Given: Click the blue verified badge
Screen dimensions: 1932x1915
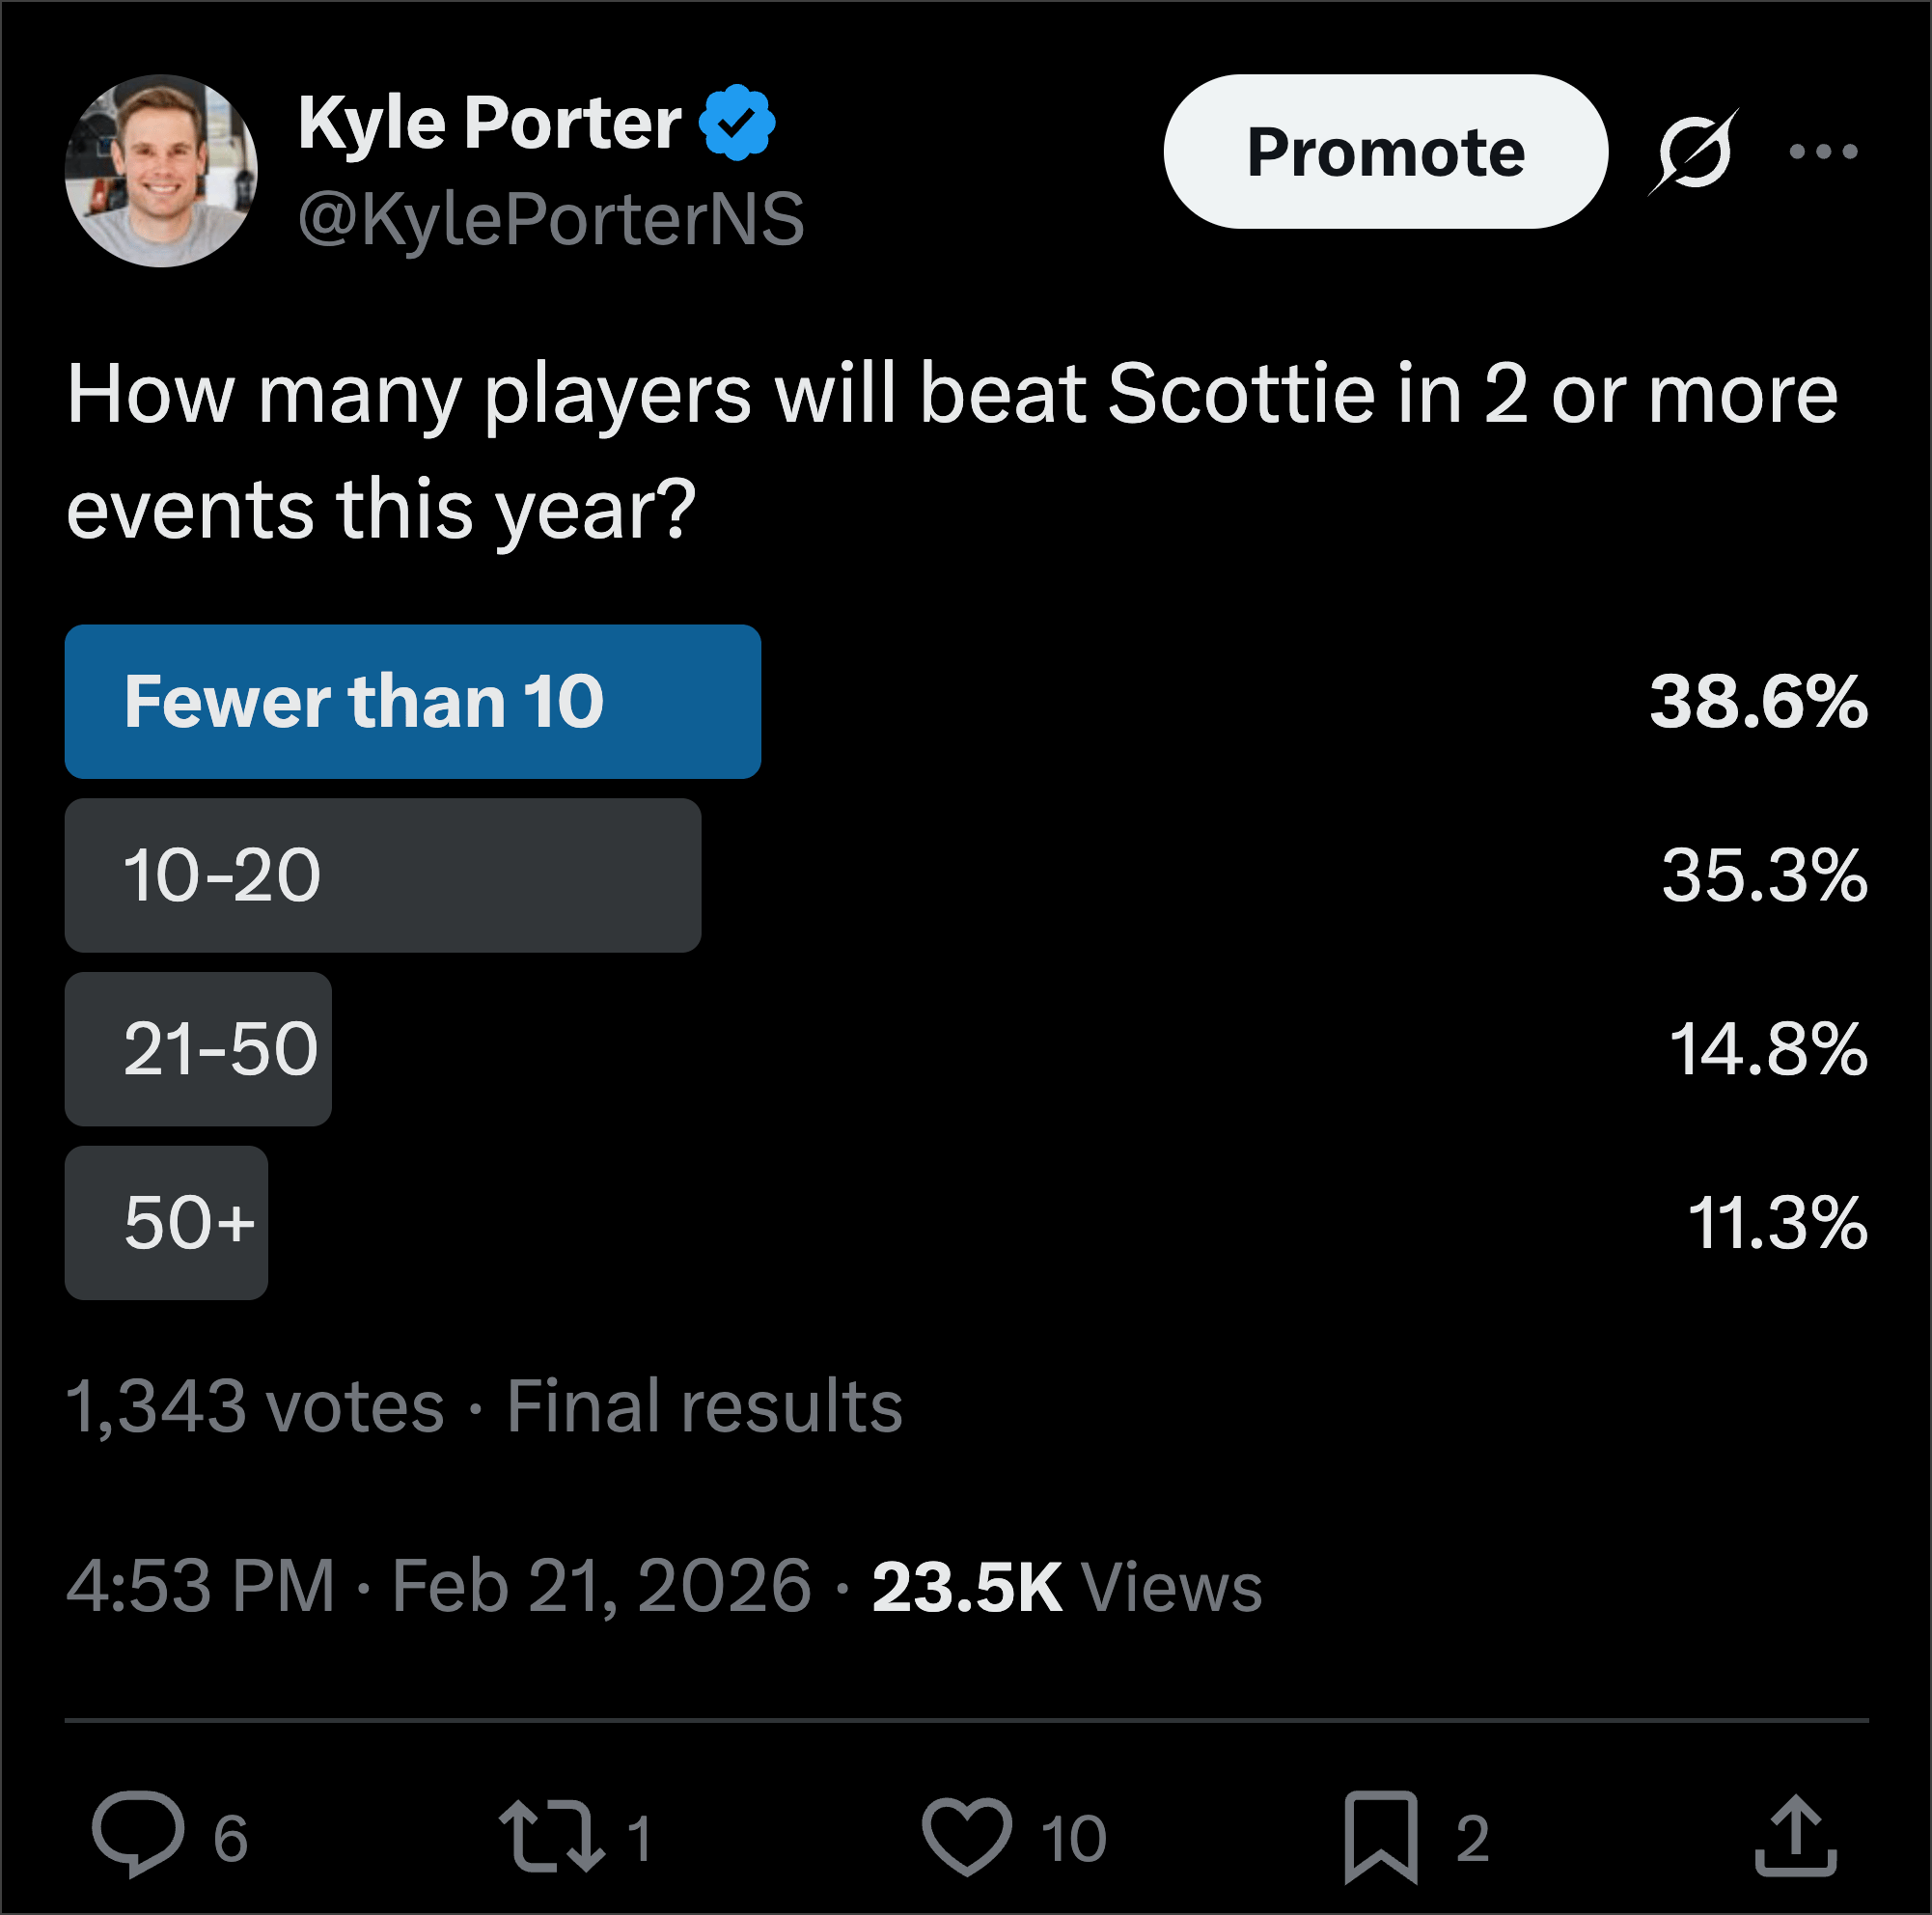Looking at the screenshot, I should click(x=737, y=123).
